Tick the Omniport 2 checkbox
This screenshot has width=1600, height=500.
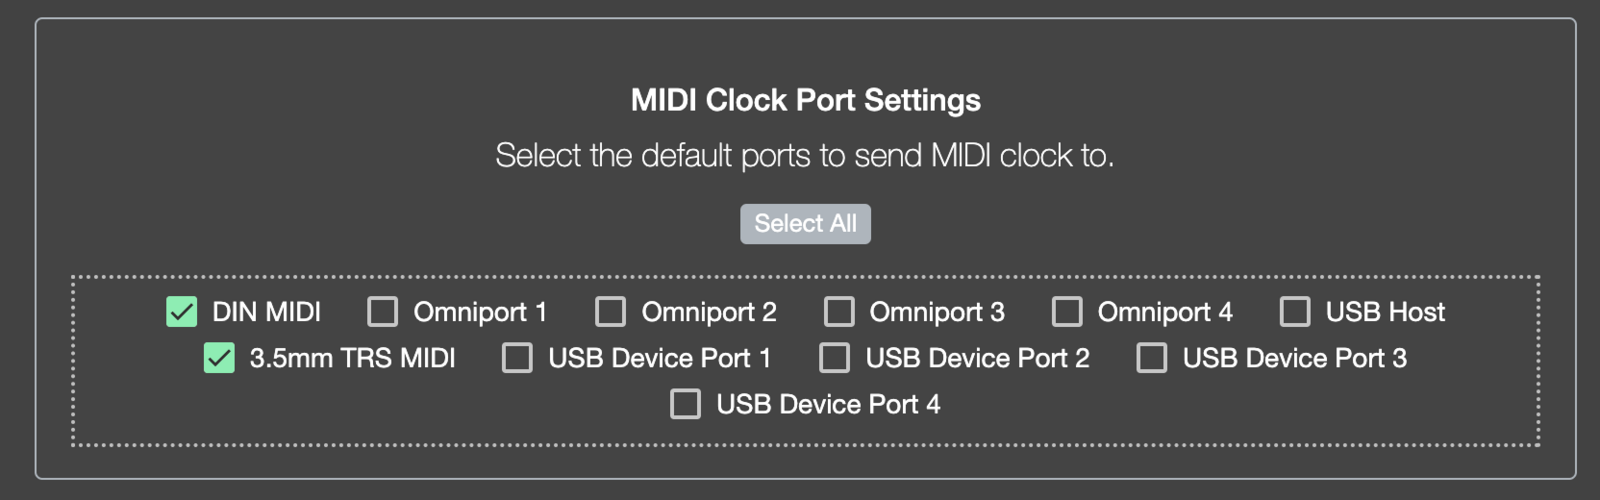[611, 312]
